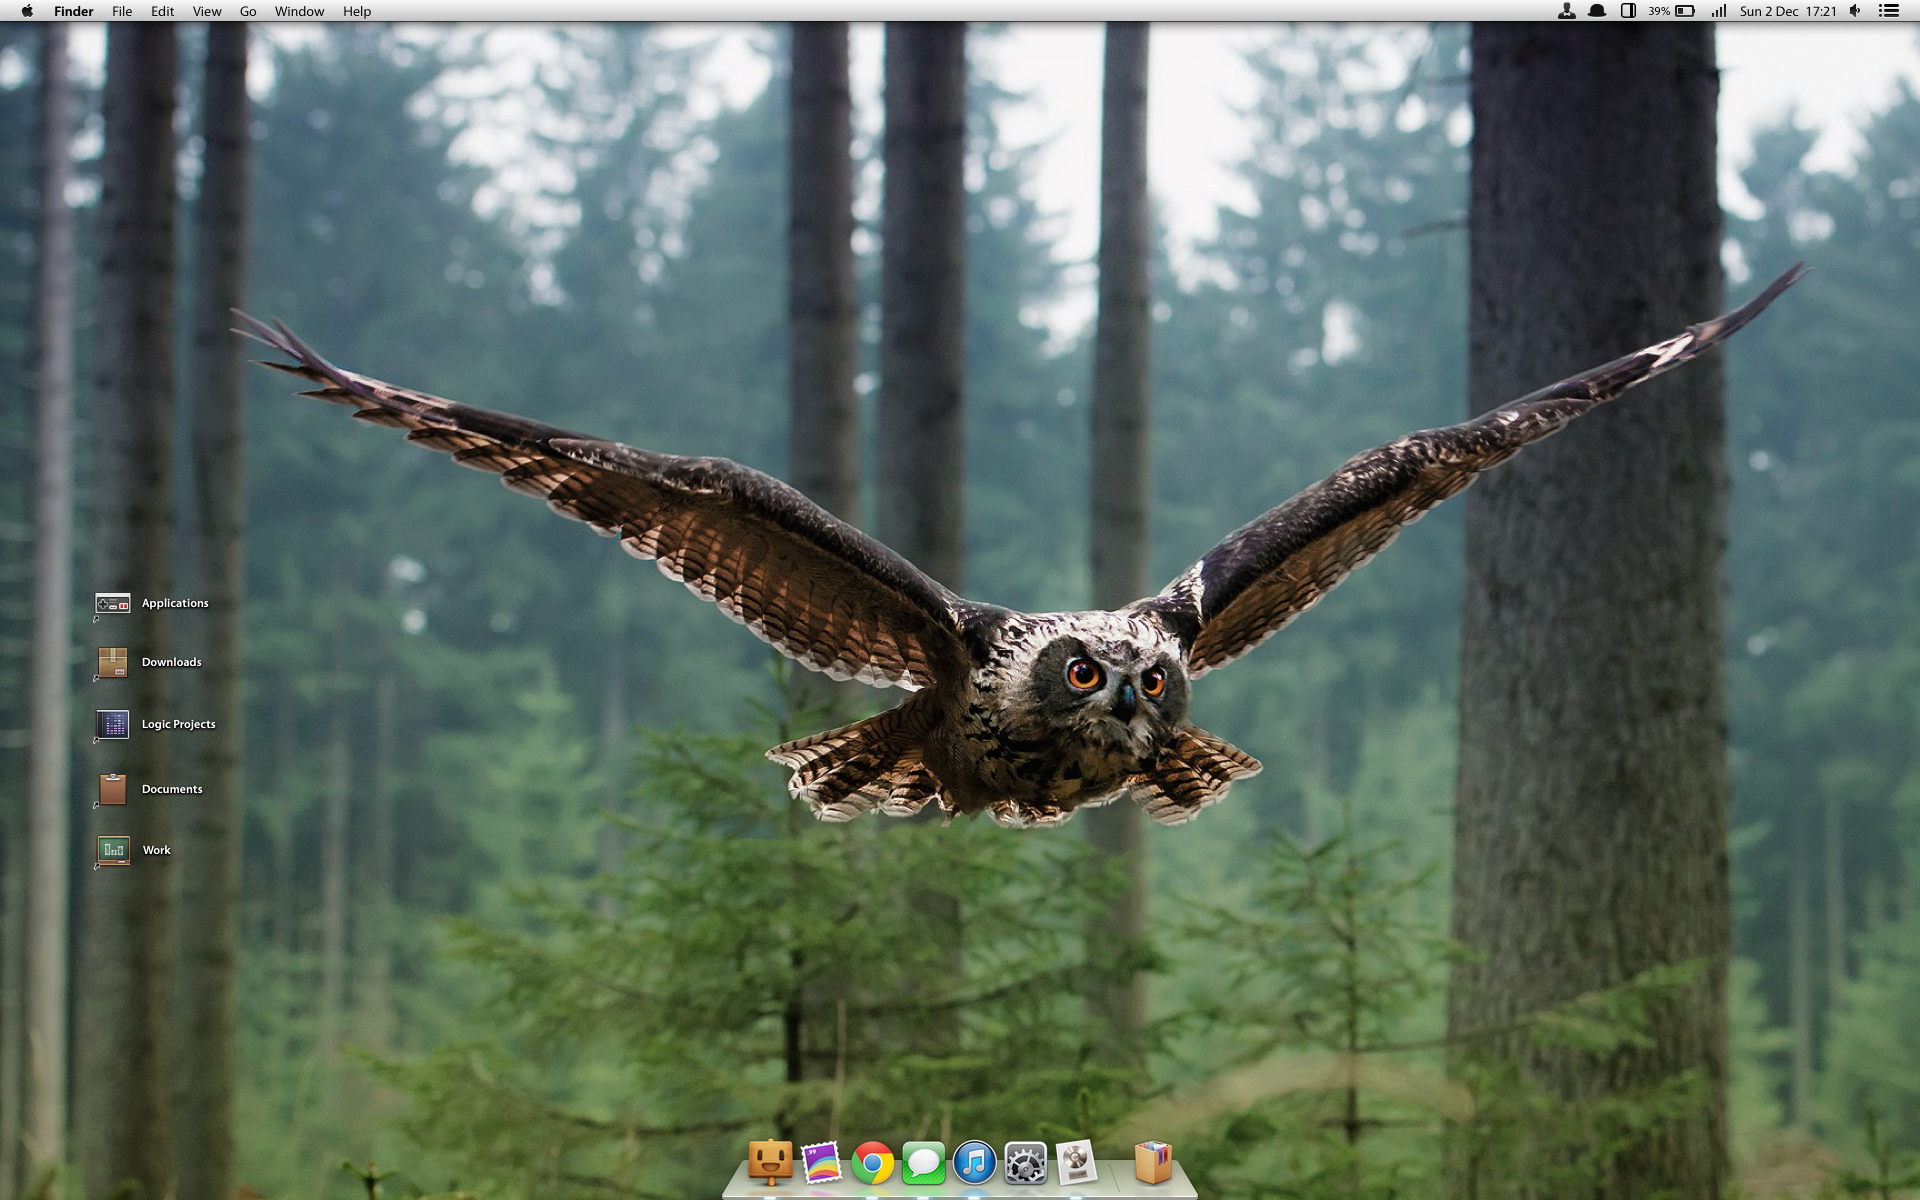The height and width of the screenshot is (1200, 1920).
Task: Click the 39% battery percentage
Action: point(1659,11)
